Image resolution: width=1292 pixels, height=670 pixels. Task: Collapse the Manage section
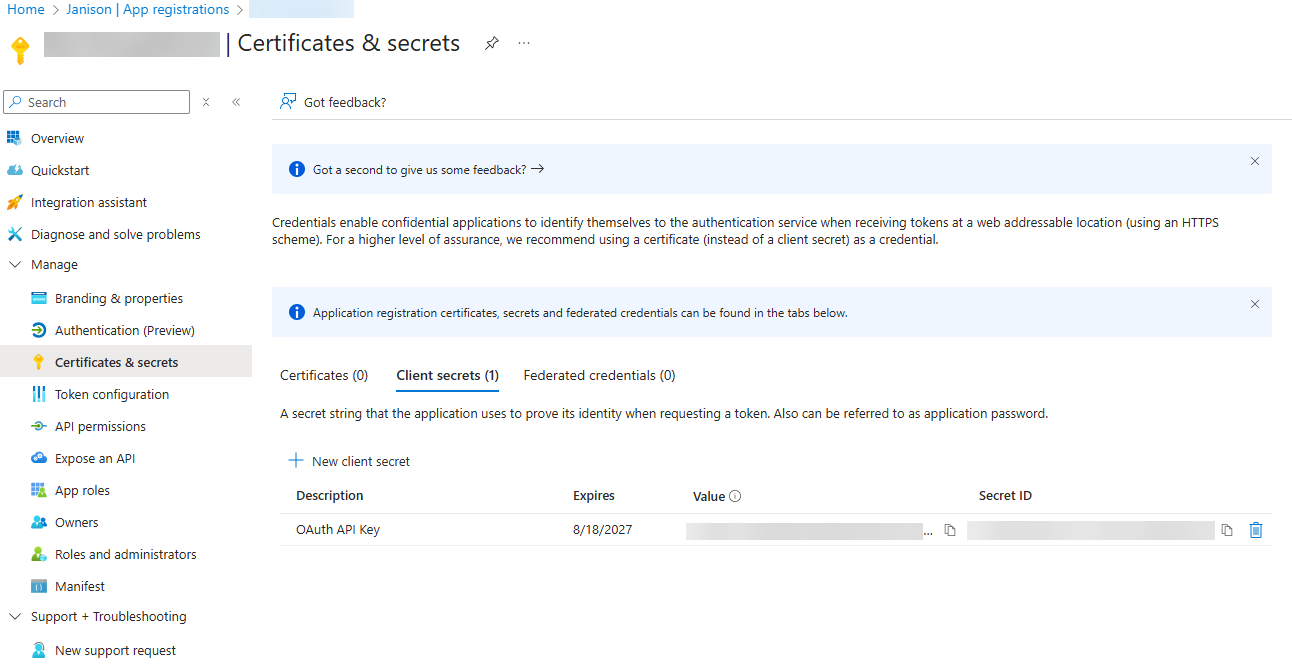(15, 265)
